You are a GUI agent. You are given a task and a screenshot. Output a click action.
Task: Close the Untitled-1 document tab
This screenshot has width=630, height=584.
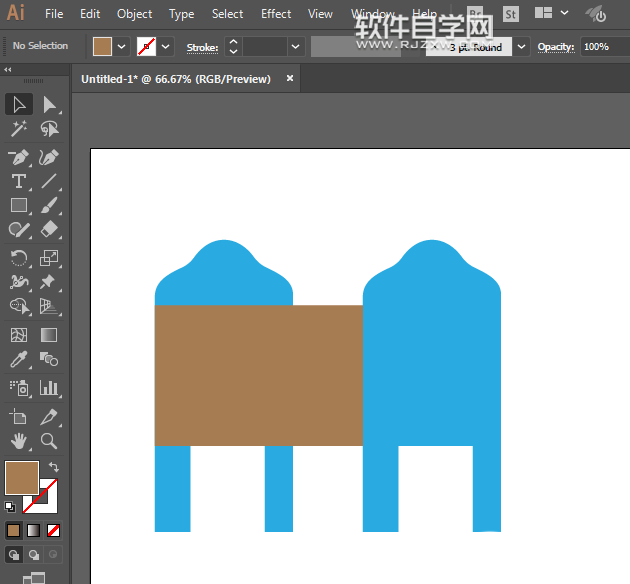pyautogui.click(x=290, y=78)
